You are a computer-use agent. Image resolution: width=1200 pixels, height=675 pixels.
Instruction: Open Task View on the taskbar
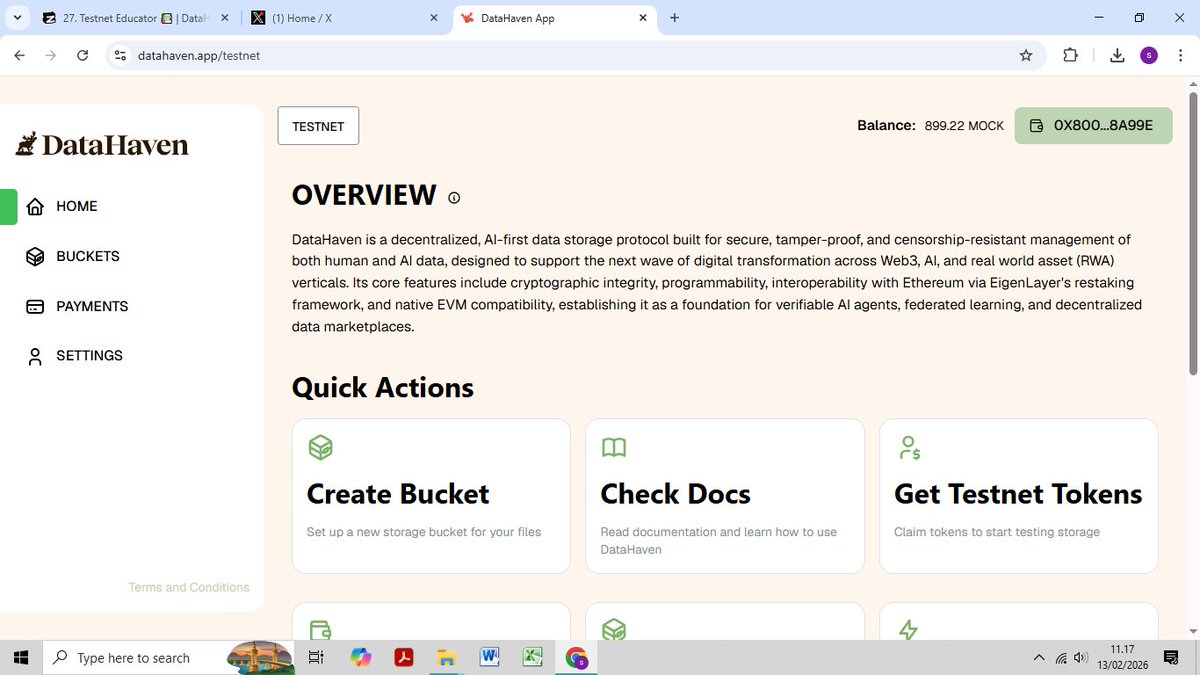pyautogui.click(x=316, y=658)
